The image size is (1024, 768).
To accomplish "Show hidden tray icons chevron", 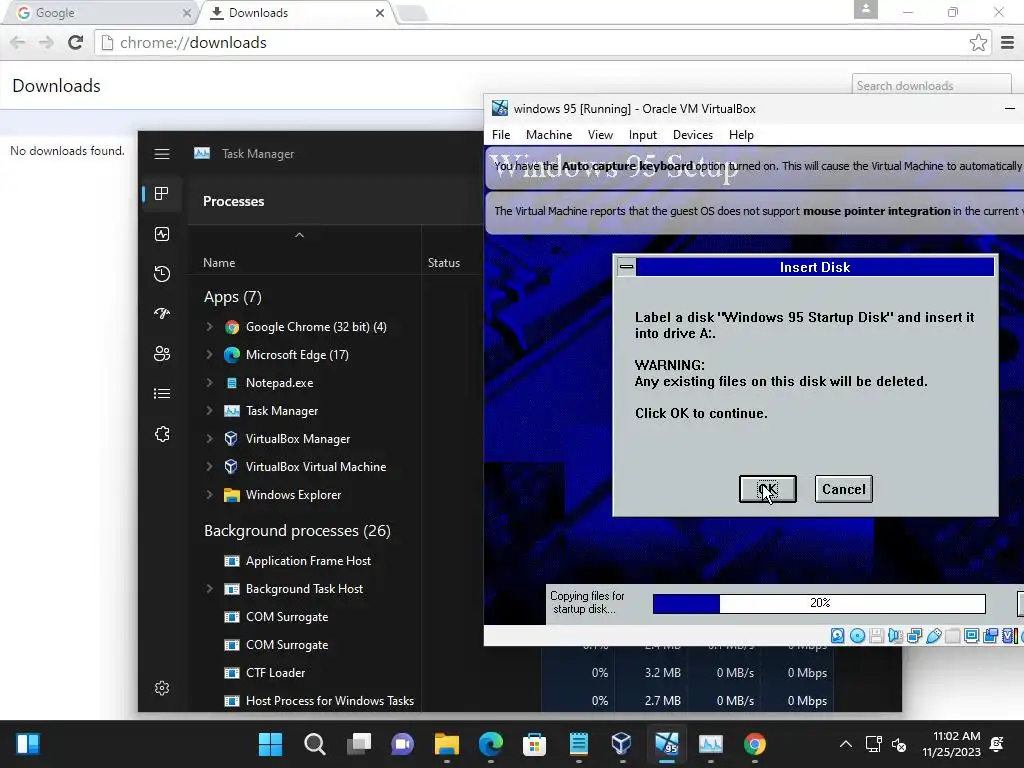I will click(x=845, y=744).
